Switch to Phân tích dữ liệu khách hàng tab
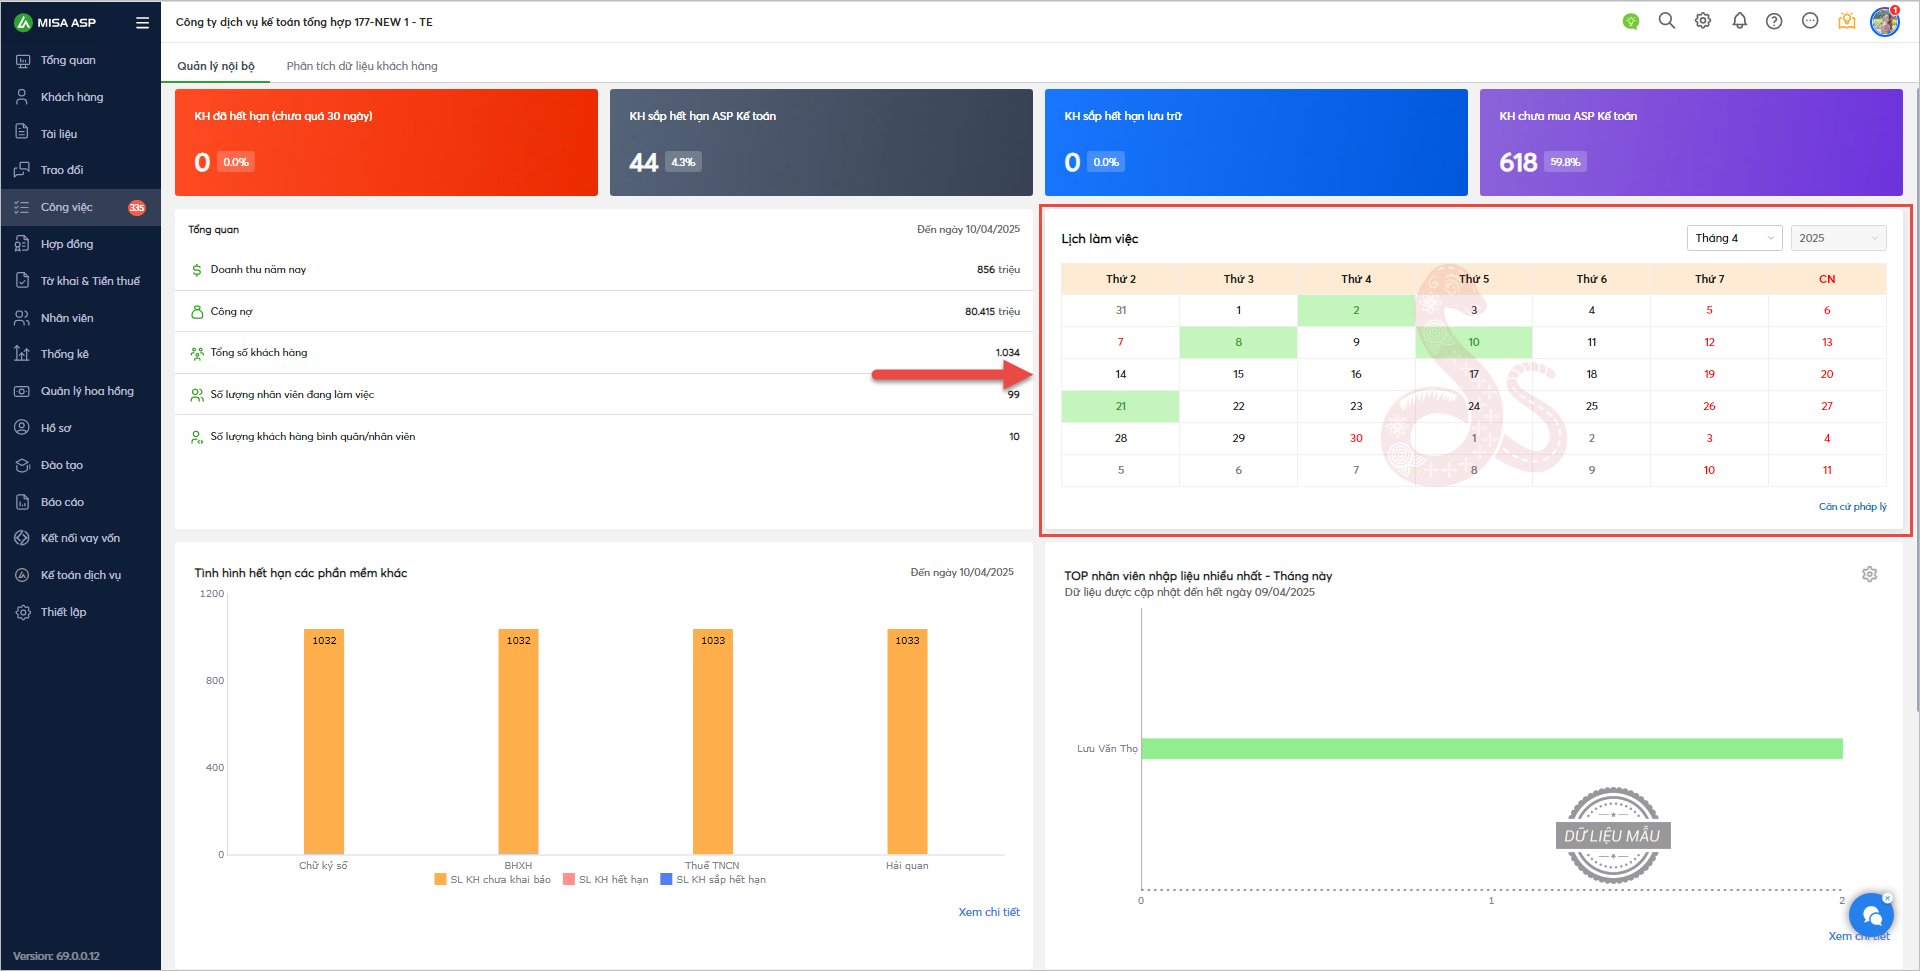This screenshot has width=1920, height=971. point(362,66)
